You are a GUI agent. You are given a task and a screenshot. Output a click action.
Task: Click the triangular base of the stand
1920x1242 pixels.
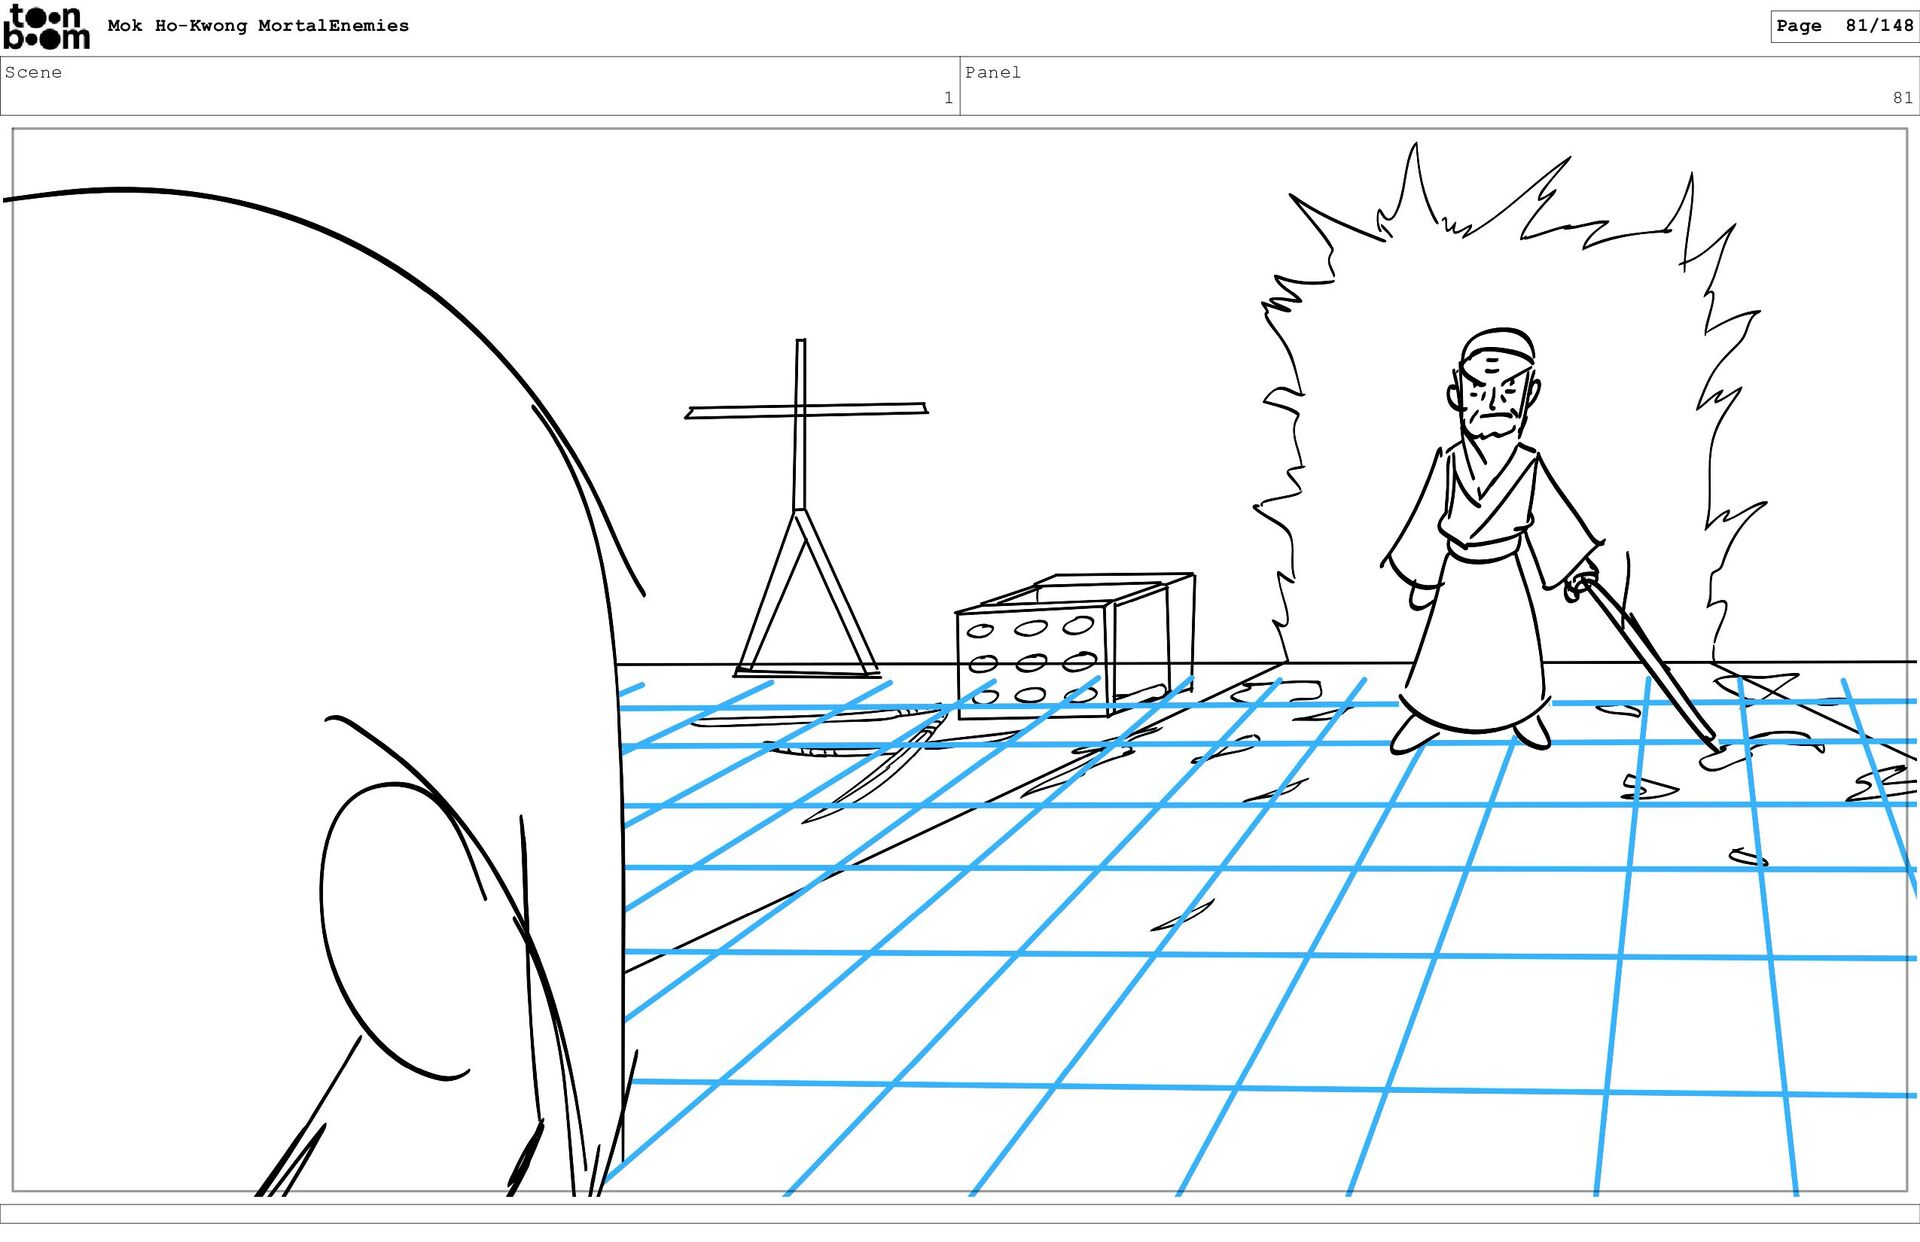coord(806,600)
